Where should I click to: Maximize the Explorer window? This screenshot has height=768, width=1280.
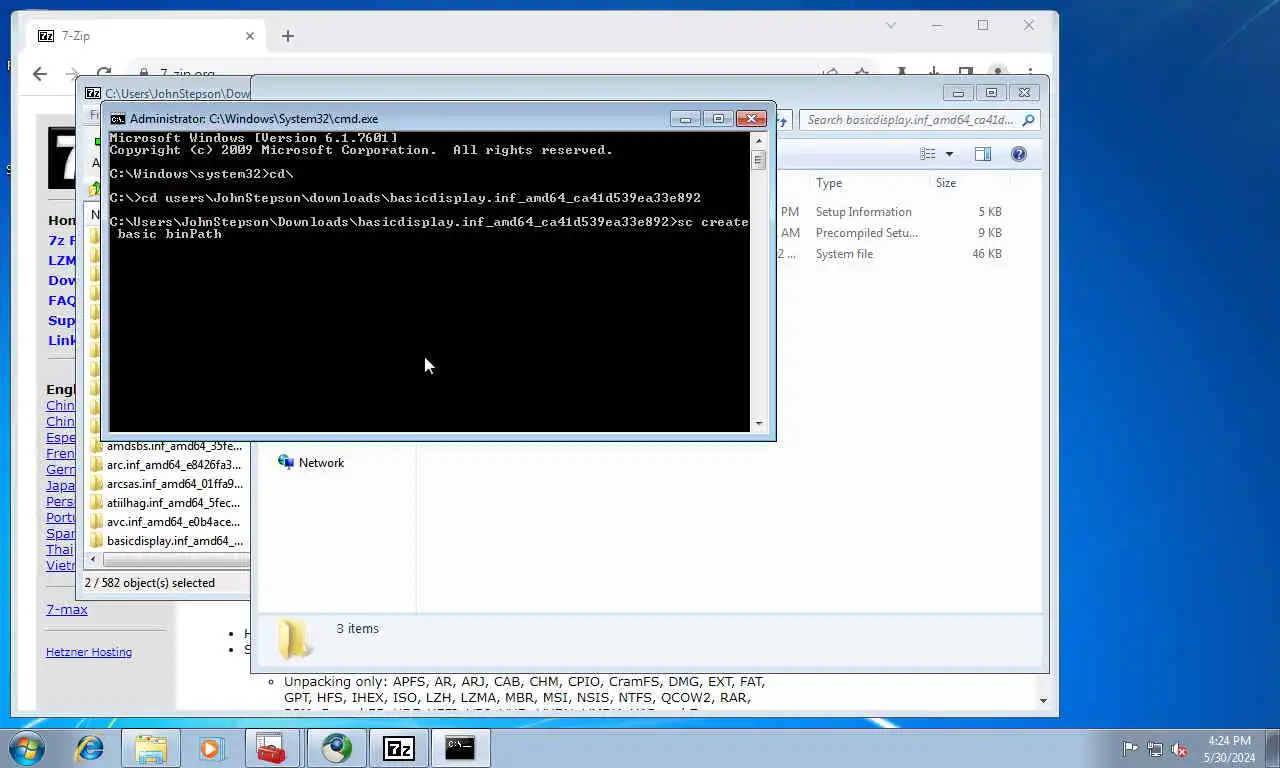tap(991, 93)
